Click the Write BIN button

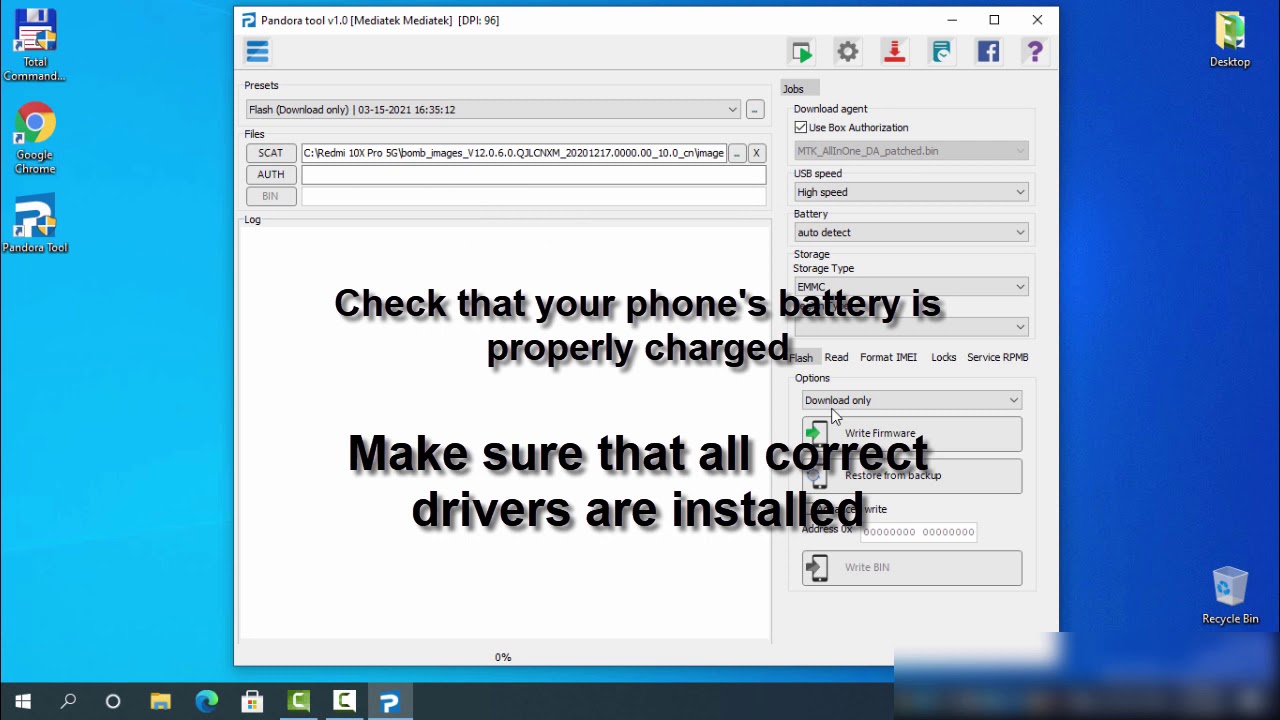(x=912, y=568)
